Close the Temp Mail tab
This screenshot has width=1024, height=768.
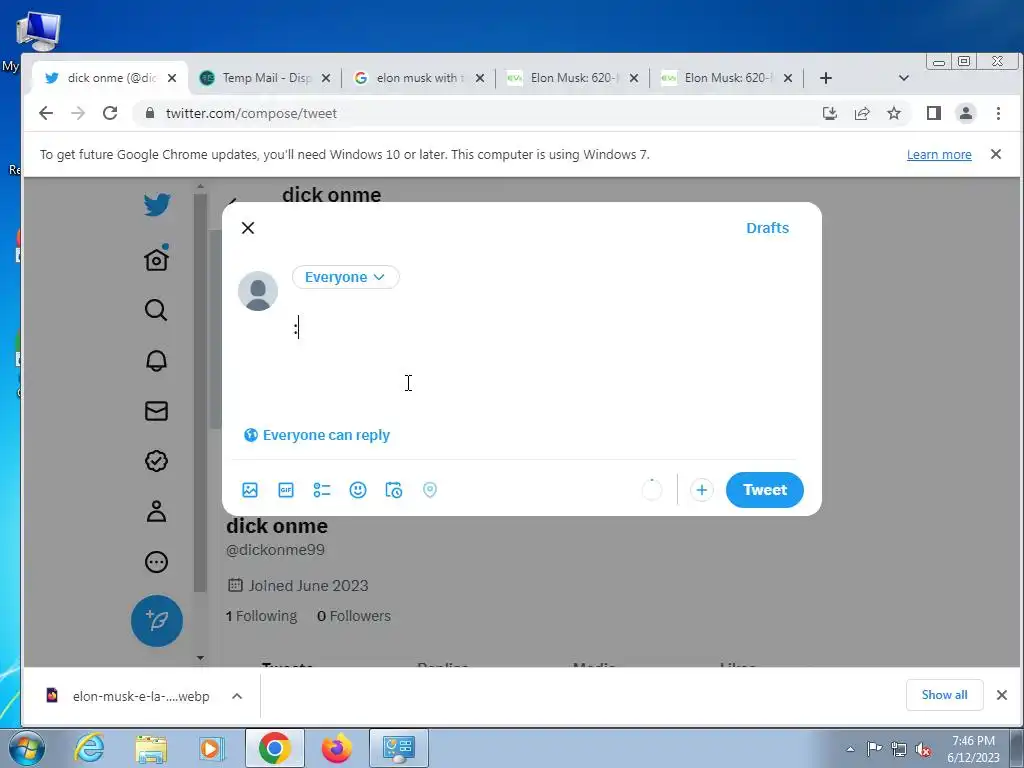tap(326, 78)
